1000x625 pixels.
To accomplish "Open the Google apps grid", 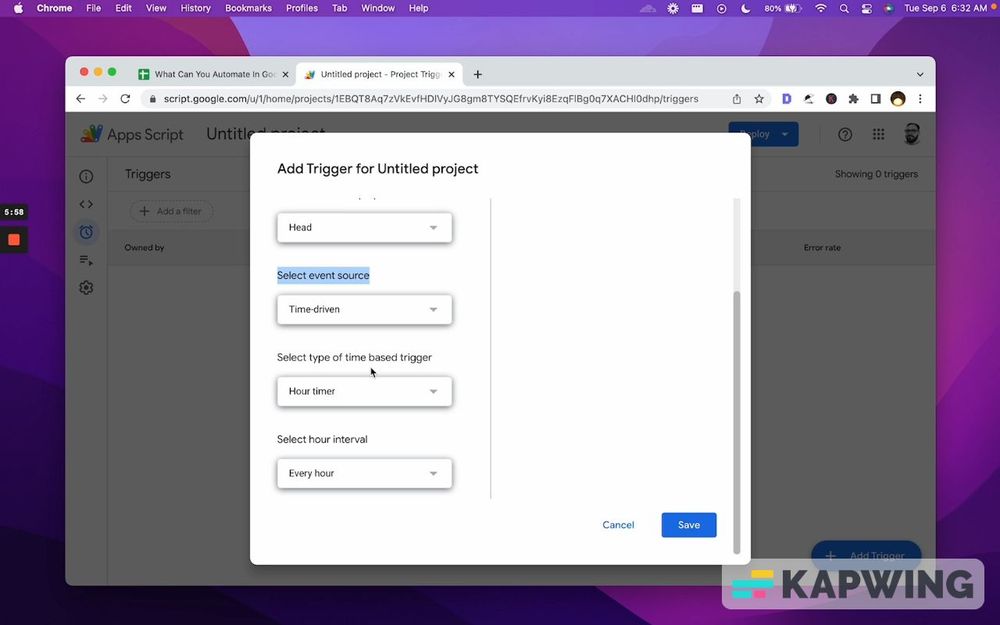I will pos(878,133).
